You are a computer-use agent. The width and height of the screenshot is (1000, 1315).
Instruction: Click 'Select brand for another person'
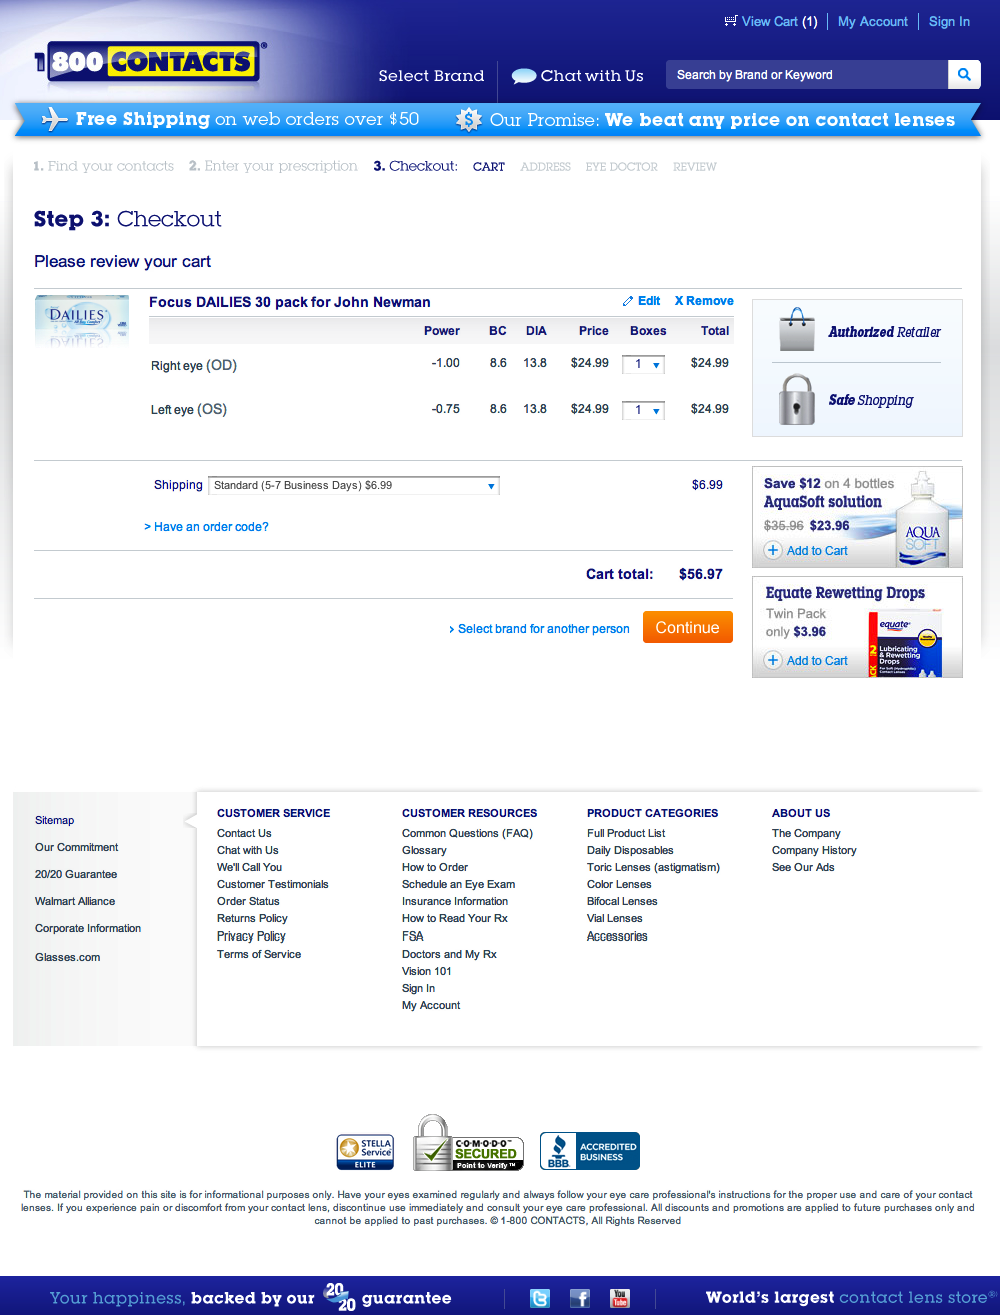click(x=541, y=628)
